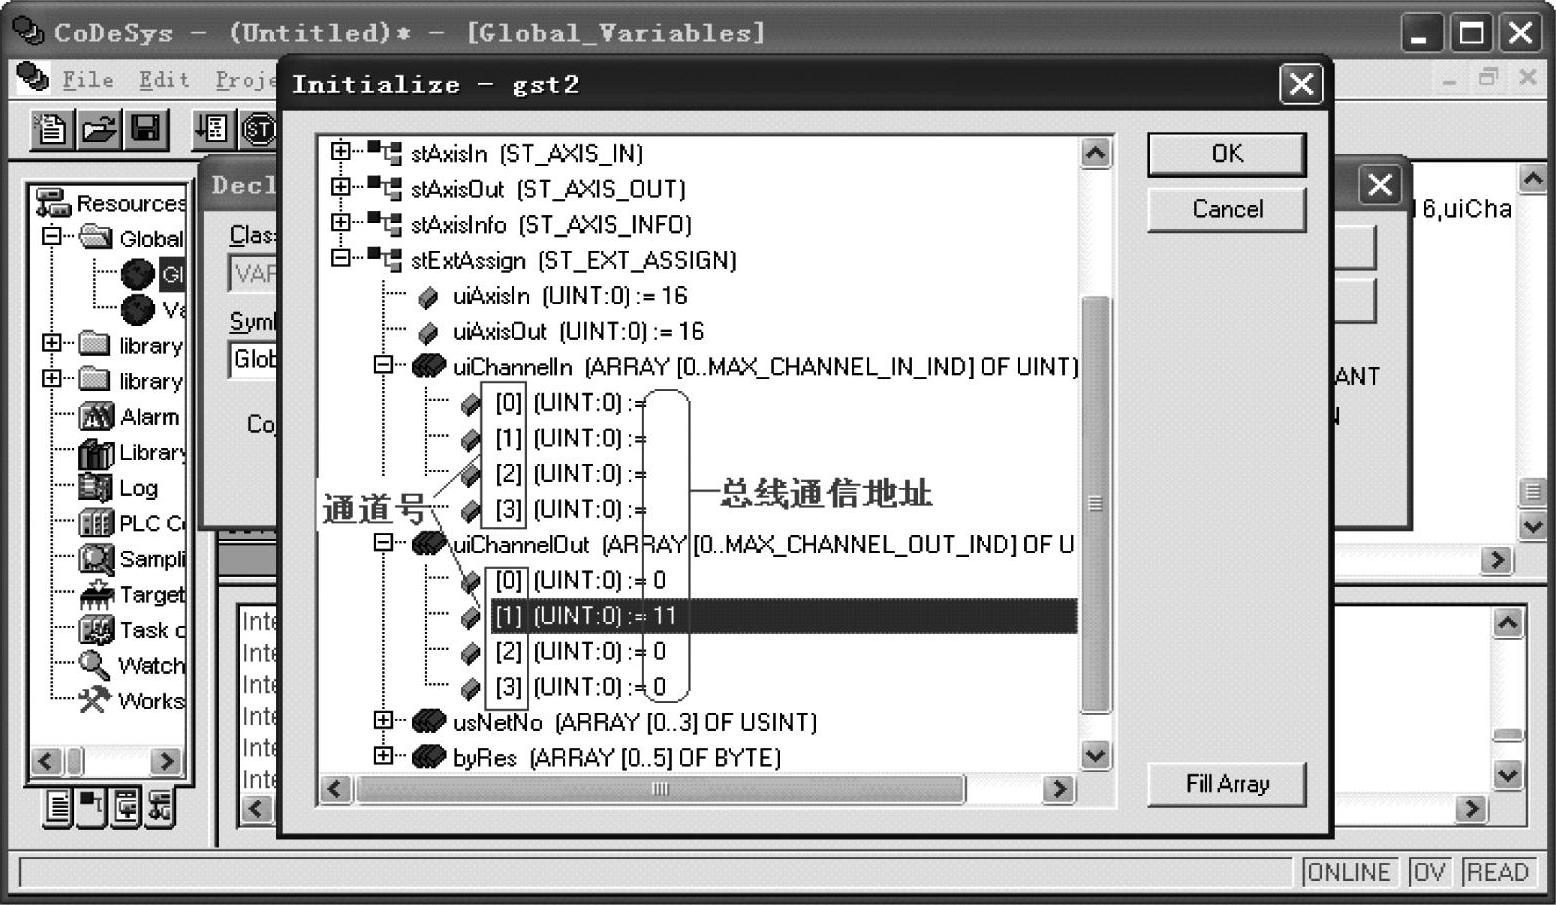Switch to the Data types tab icon
The height and width of the screenshot is (905, 1556).
point(92,807)
